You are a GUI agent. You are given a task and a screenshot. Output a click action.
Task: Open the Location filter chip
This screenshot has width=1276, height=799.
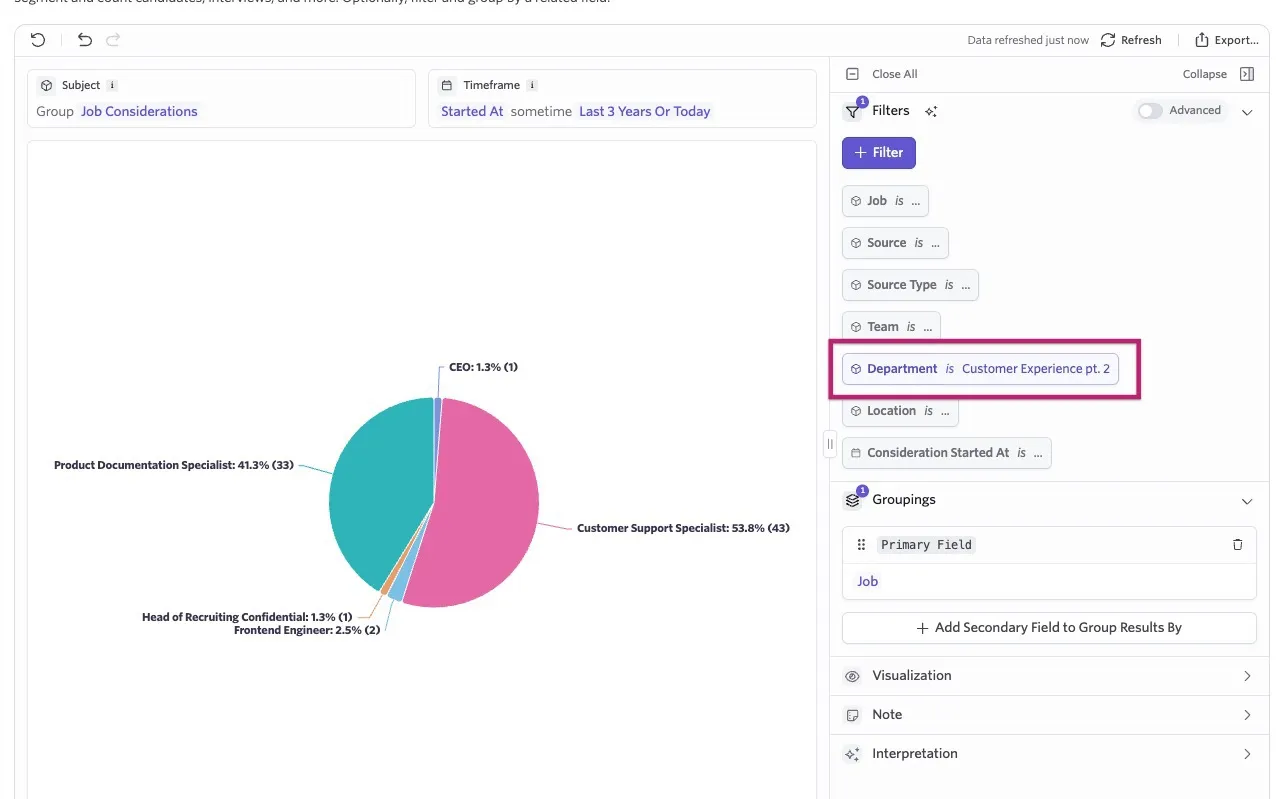(x=900, y=411)
